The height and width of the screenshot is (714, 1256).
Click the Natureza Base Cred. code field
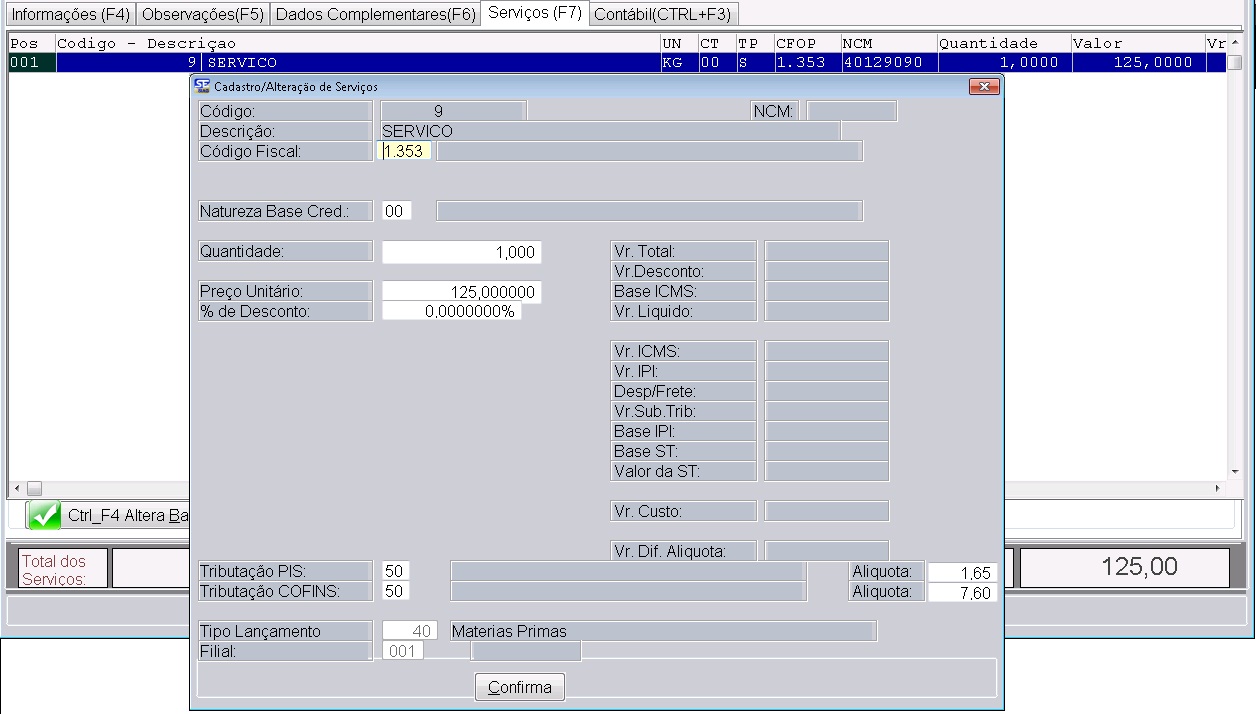tap(396, 212)
